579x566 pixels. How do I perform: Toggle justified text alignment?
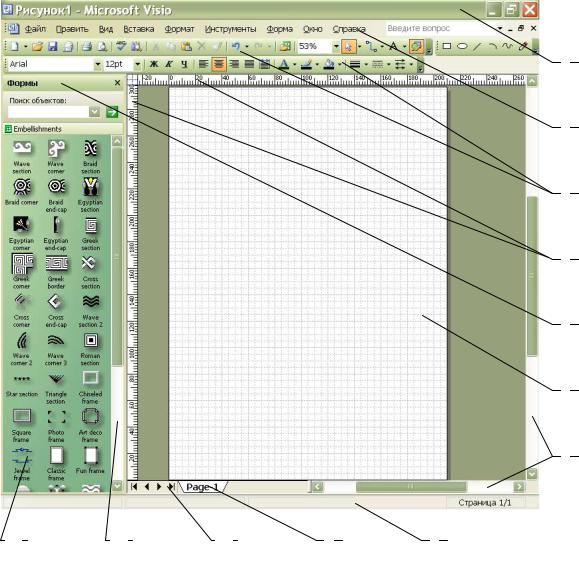click(250, 64)
